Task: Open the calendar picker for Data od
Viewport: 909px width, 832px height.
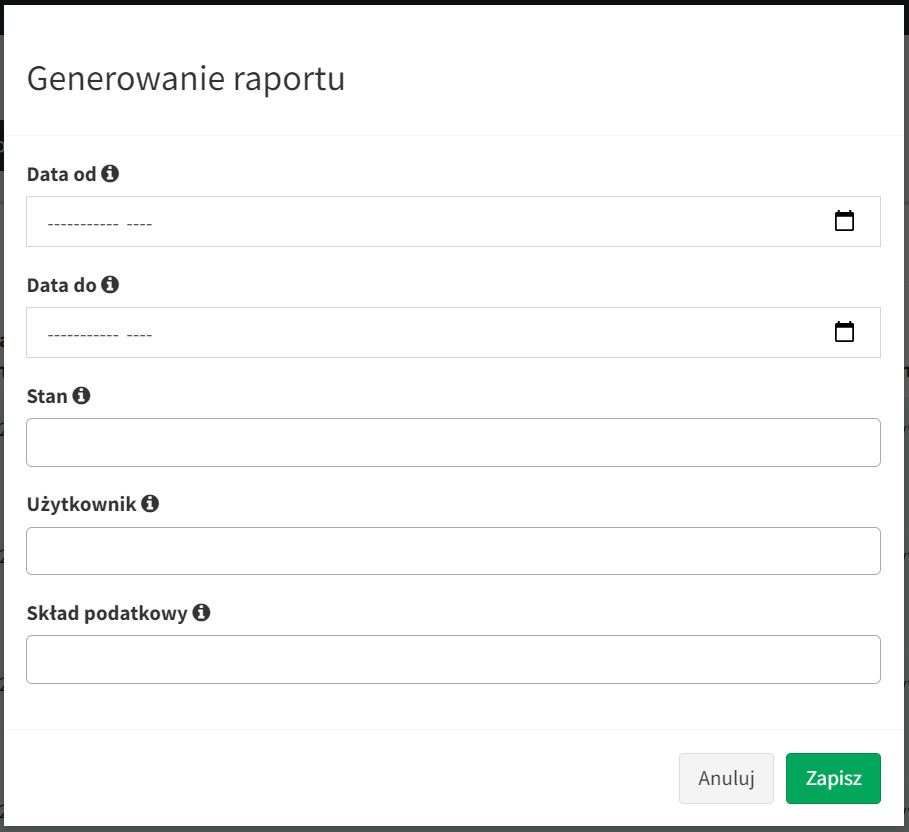Action: click(844, 222)
